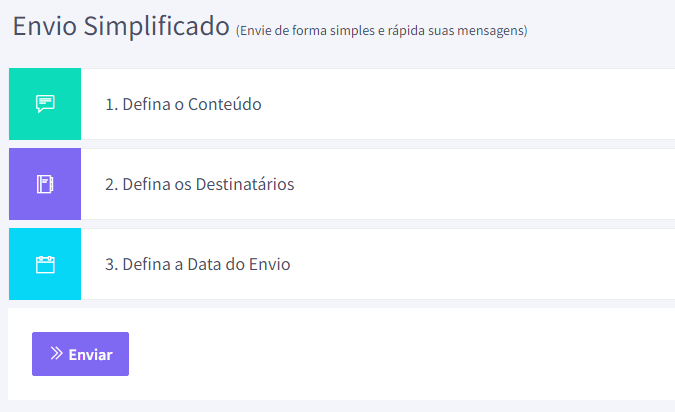Click the words 'Data do Envio' in step three

point(239,264)
